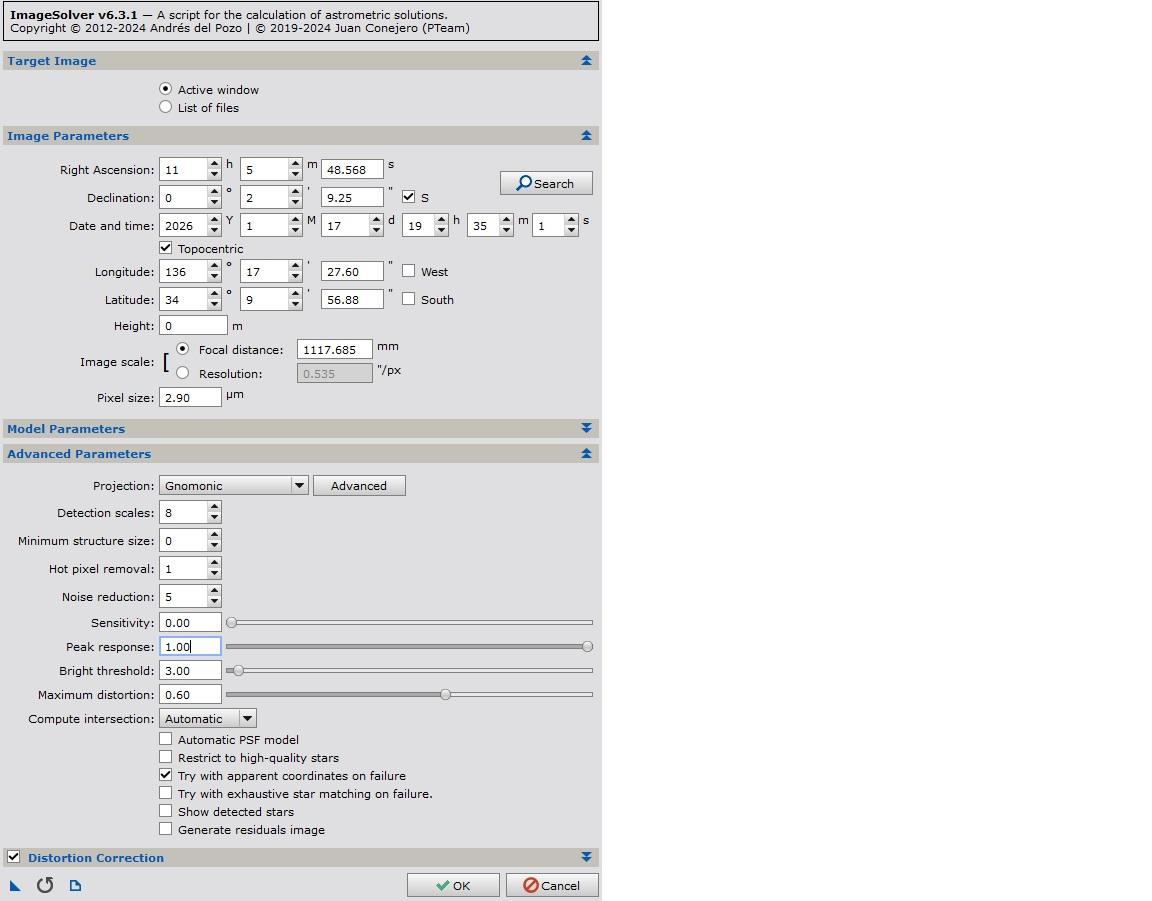This screenshot has width=1152, height=901.
Task: Open Advanced projection settings button
Action: (359, 485)
